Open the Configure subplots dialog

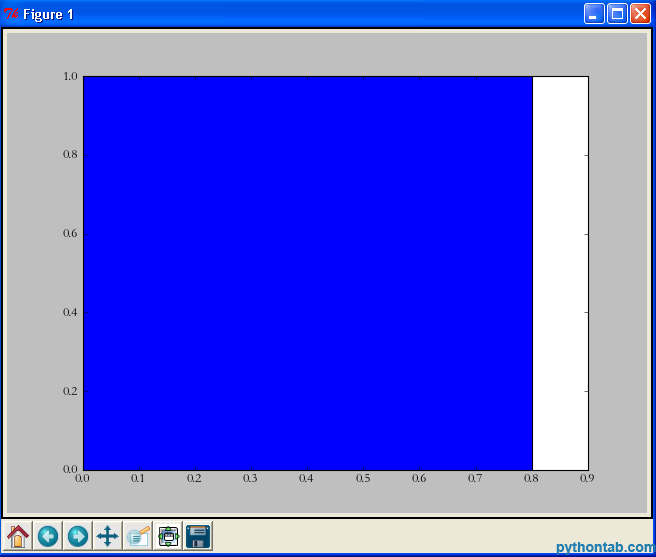click(168, 536)
